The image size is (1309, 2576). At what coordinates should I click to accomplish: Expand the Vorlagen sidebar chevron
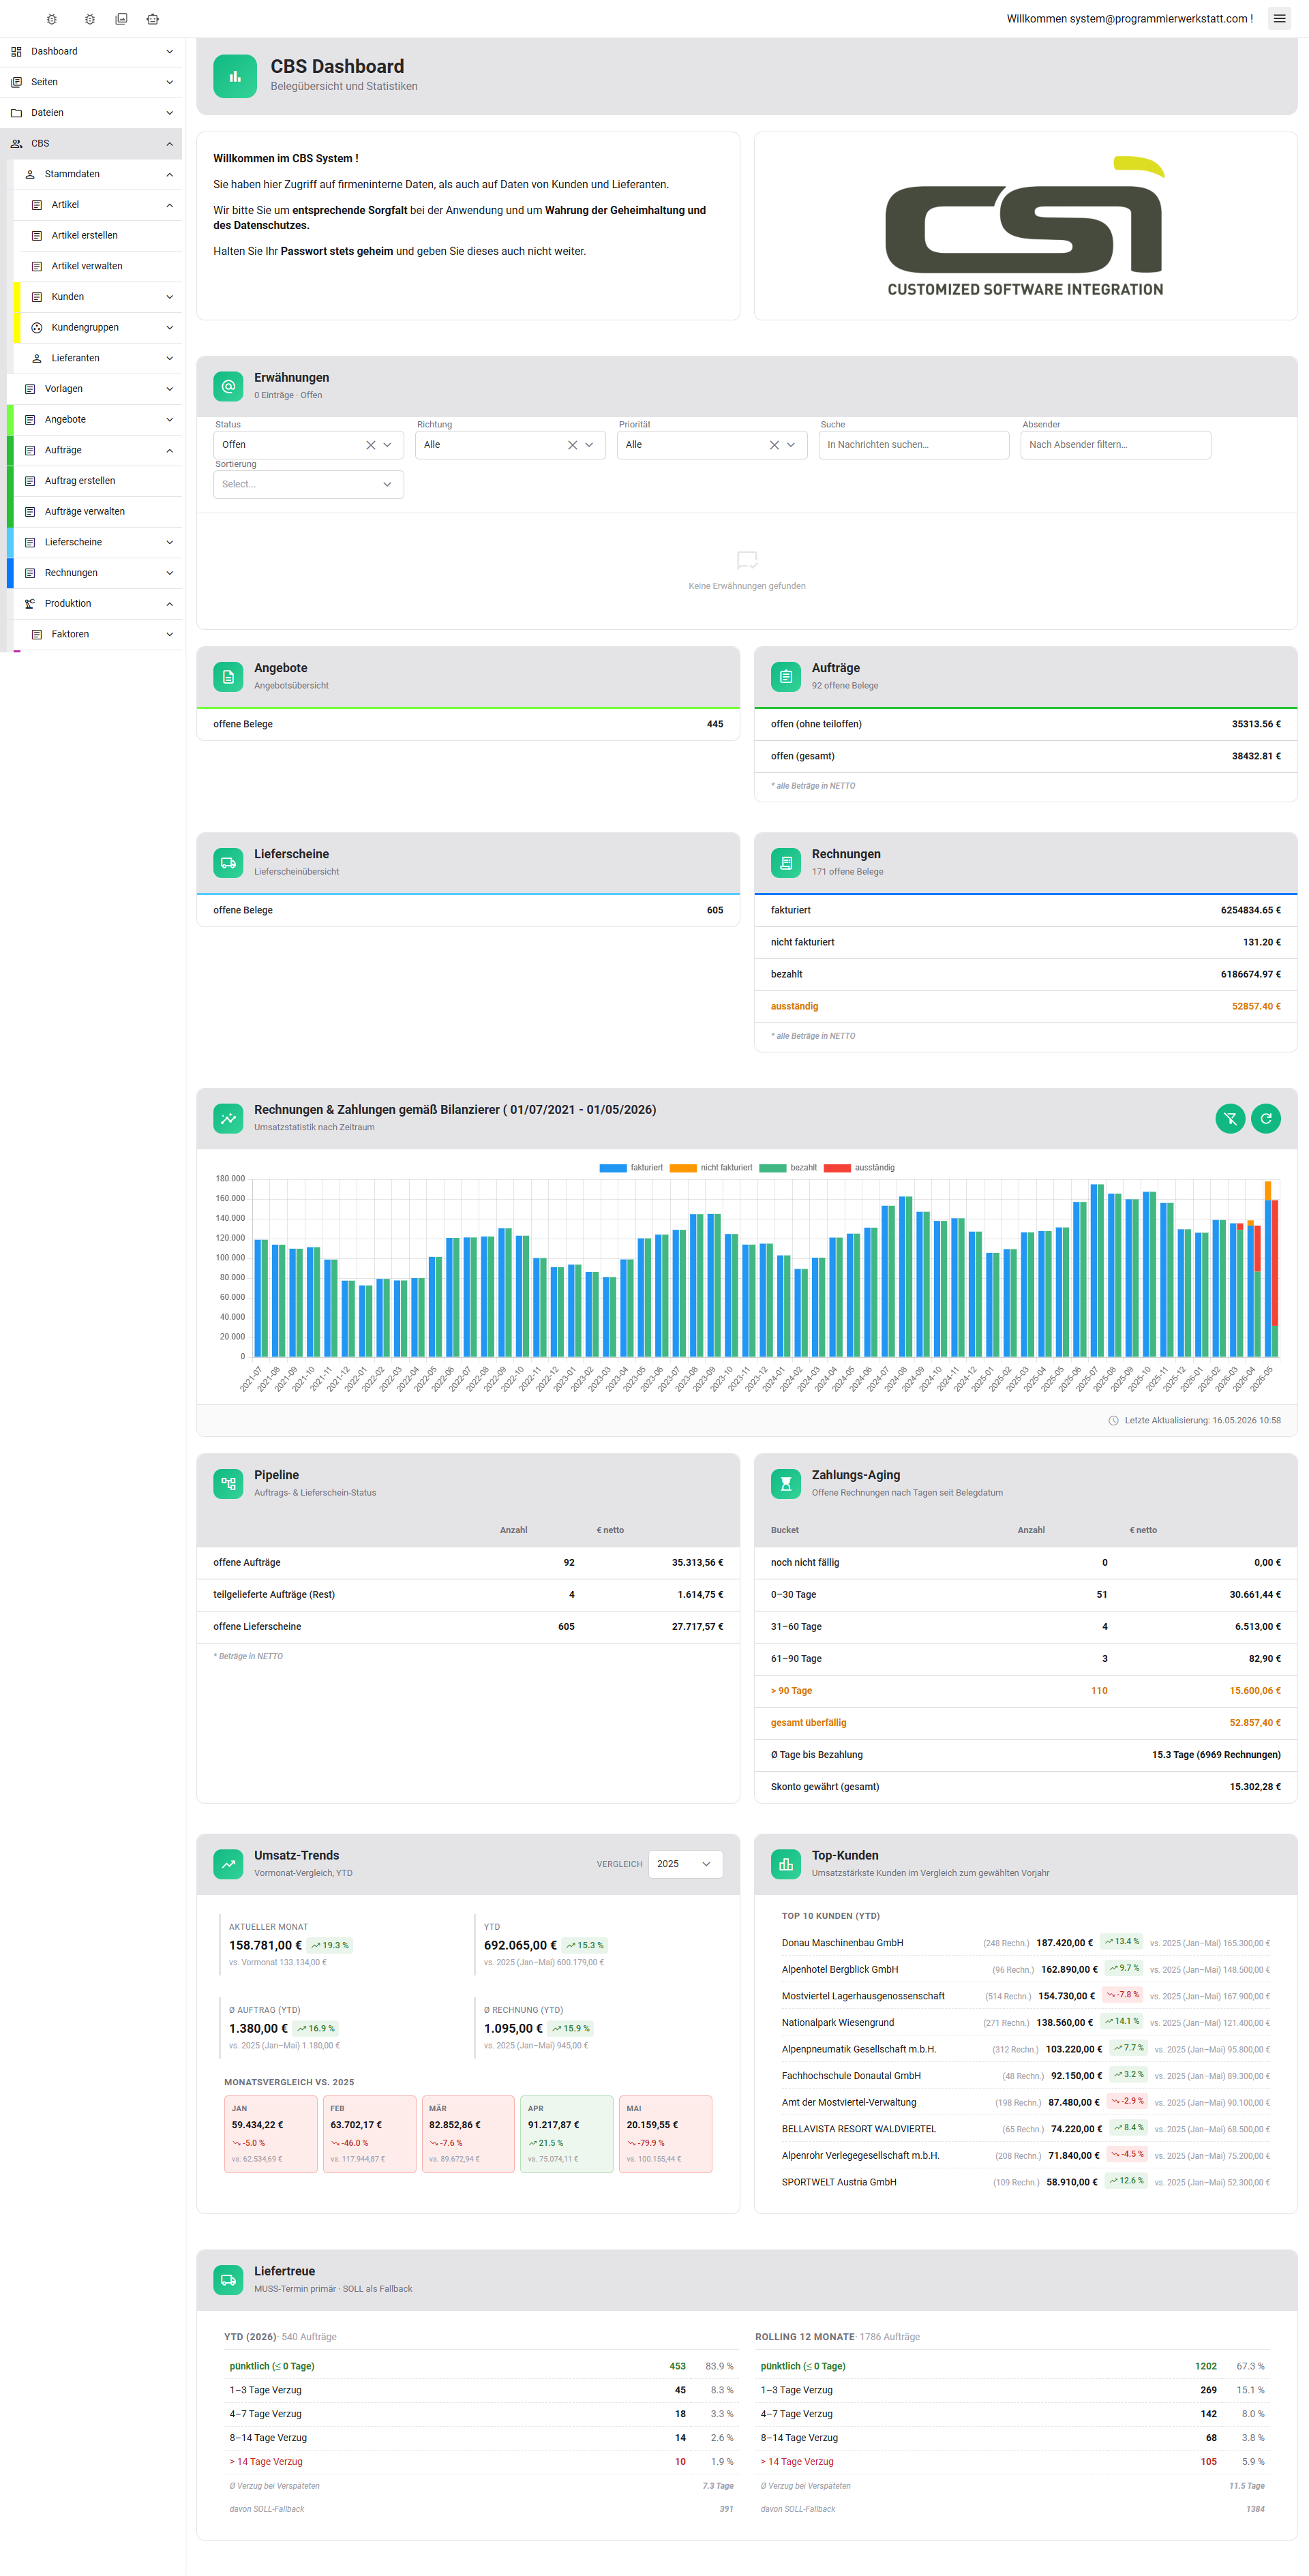pyautogui.click(x=169, y=389)
